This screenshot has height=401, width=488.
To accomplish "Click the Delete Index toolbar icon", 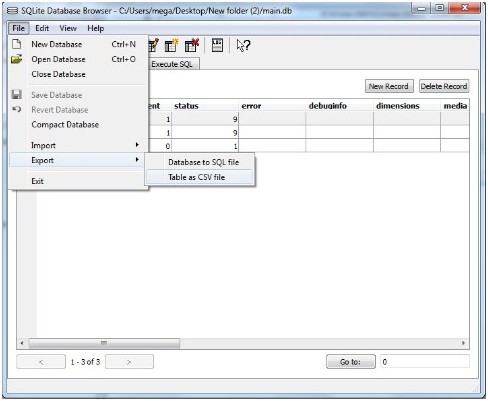I will pyautogui.click(x=192, y=46).
